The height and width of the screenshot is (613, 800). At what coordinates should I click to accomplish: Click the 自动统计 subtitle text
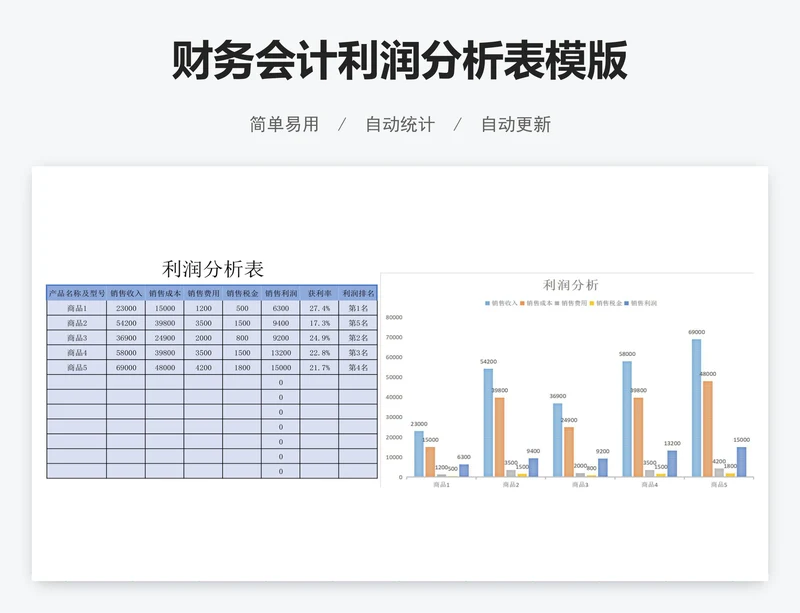pyautogui.click(x=400, y=124)
